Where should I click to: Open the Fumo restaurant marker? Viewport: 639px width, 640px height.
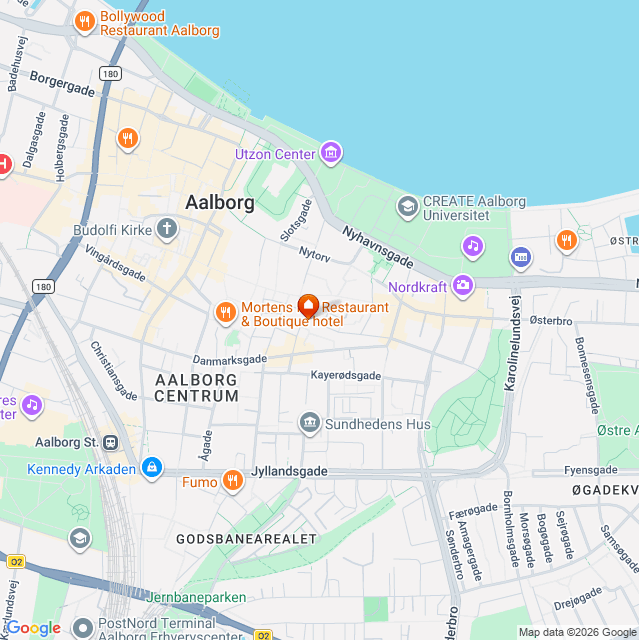[233, 480]
